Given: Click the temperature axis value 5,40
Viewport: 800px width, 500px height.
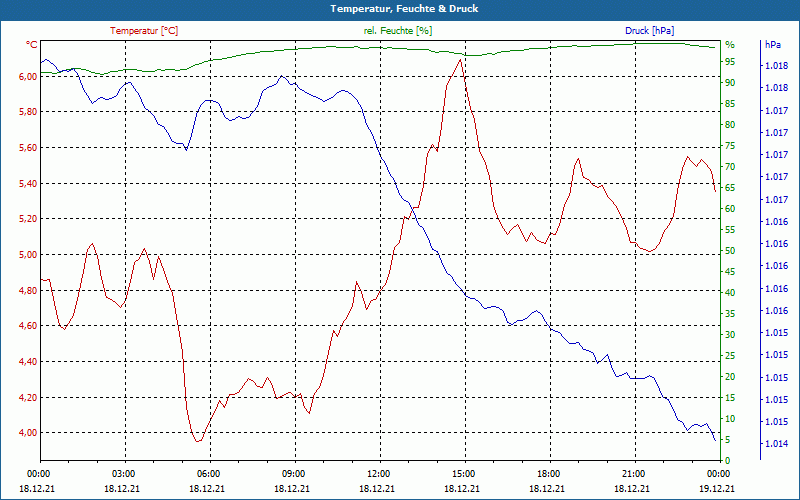Looking at the screenshot, I should [x=29, y=183].
